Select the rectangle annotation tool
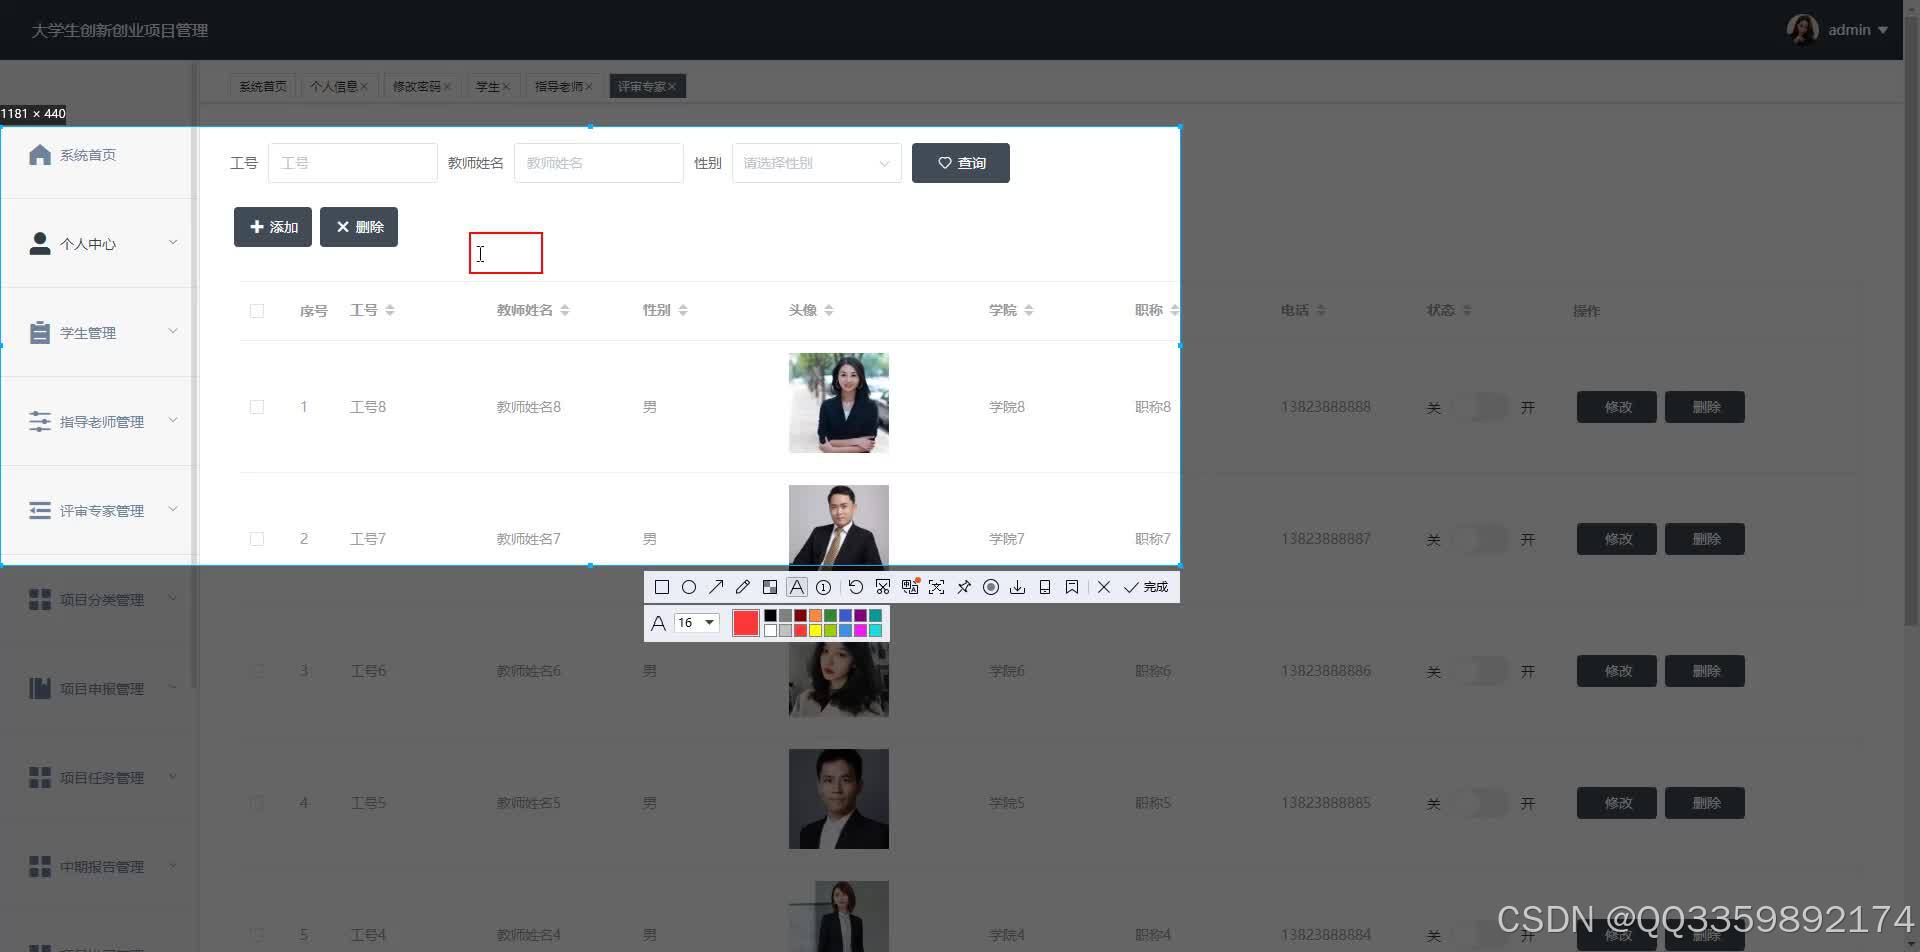The width and height of the screenshot is (1920, 952). point(661,587)
